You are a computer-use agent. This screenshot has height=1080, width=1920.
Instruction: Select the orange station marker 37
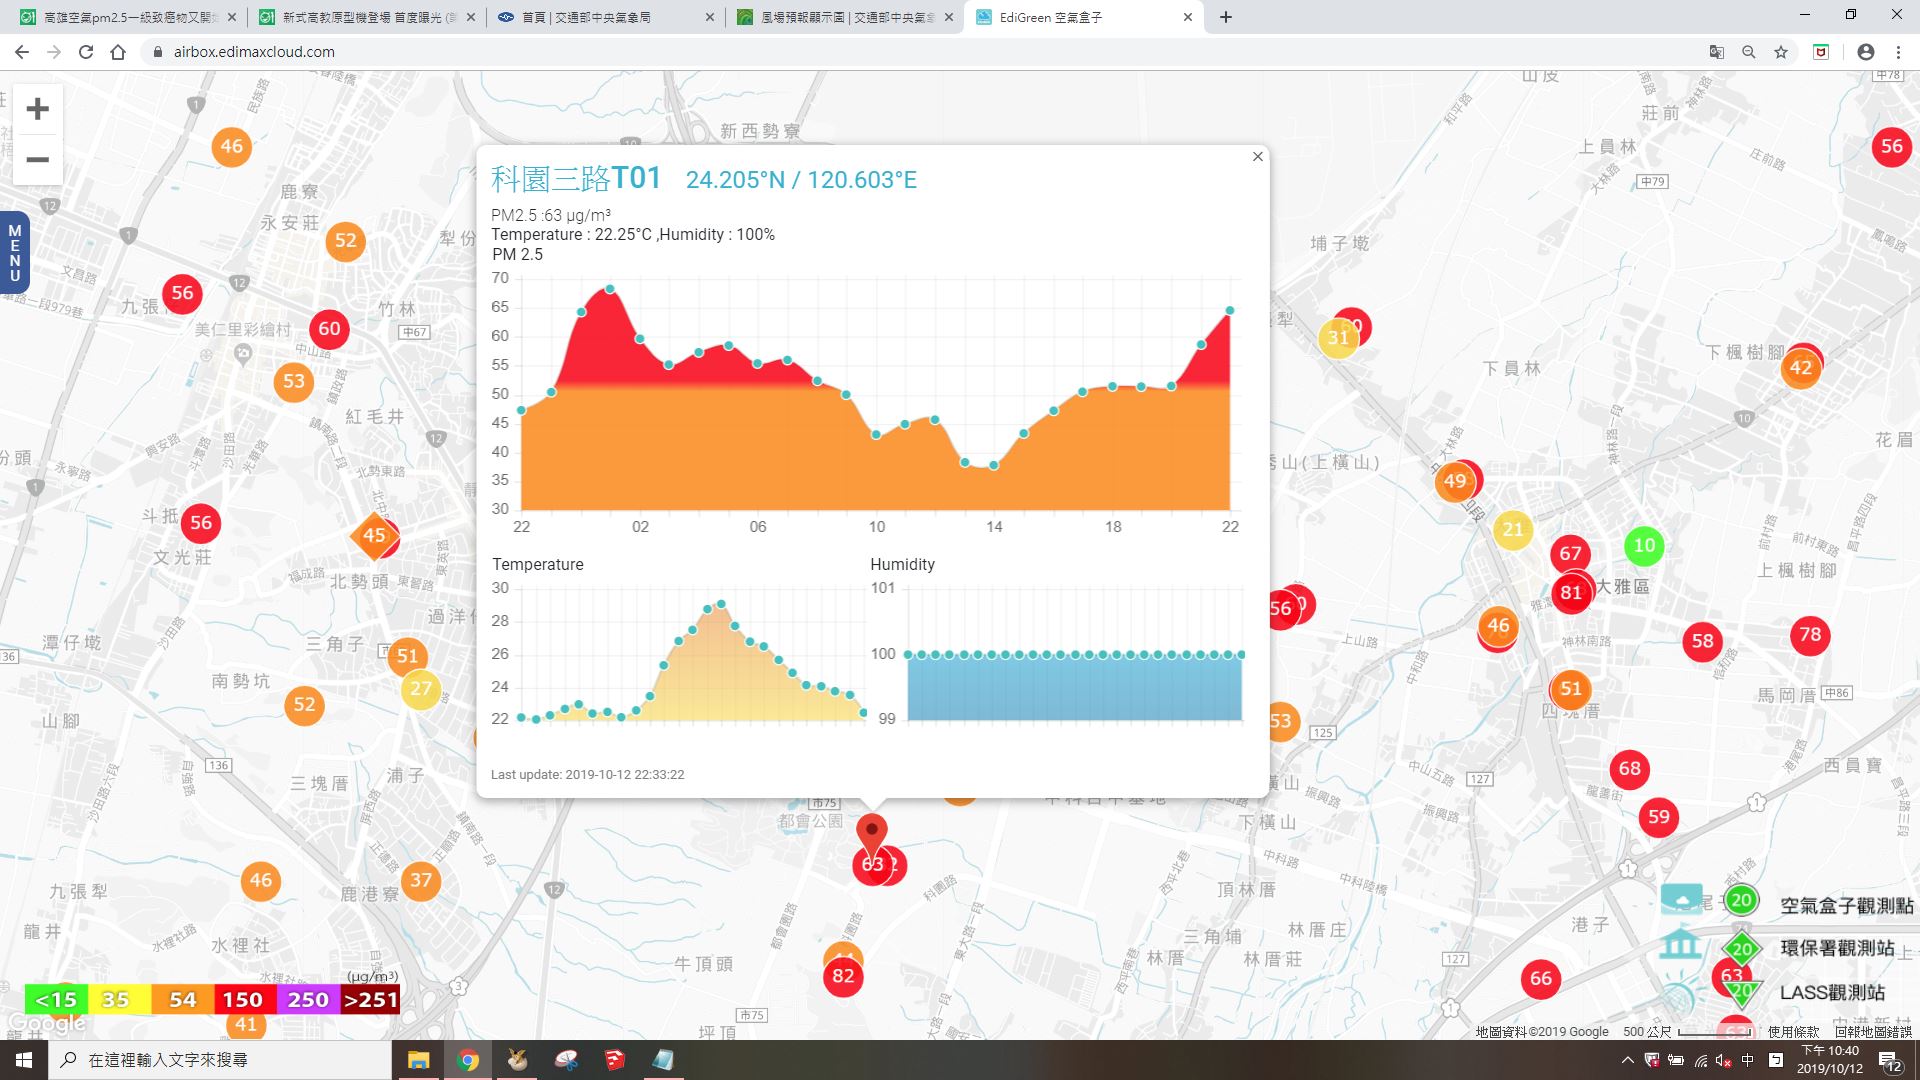[421, 880]
